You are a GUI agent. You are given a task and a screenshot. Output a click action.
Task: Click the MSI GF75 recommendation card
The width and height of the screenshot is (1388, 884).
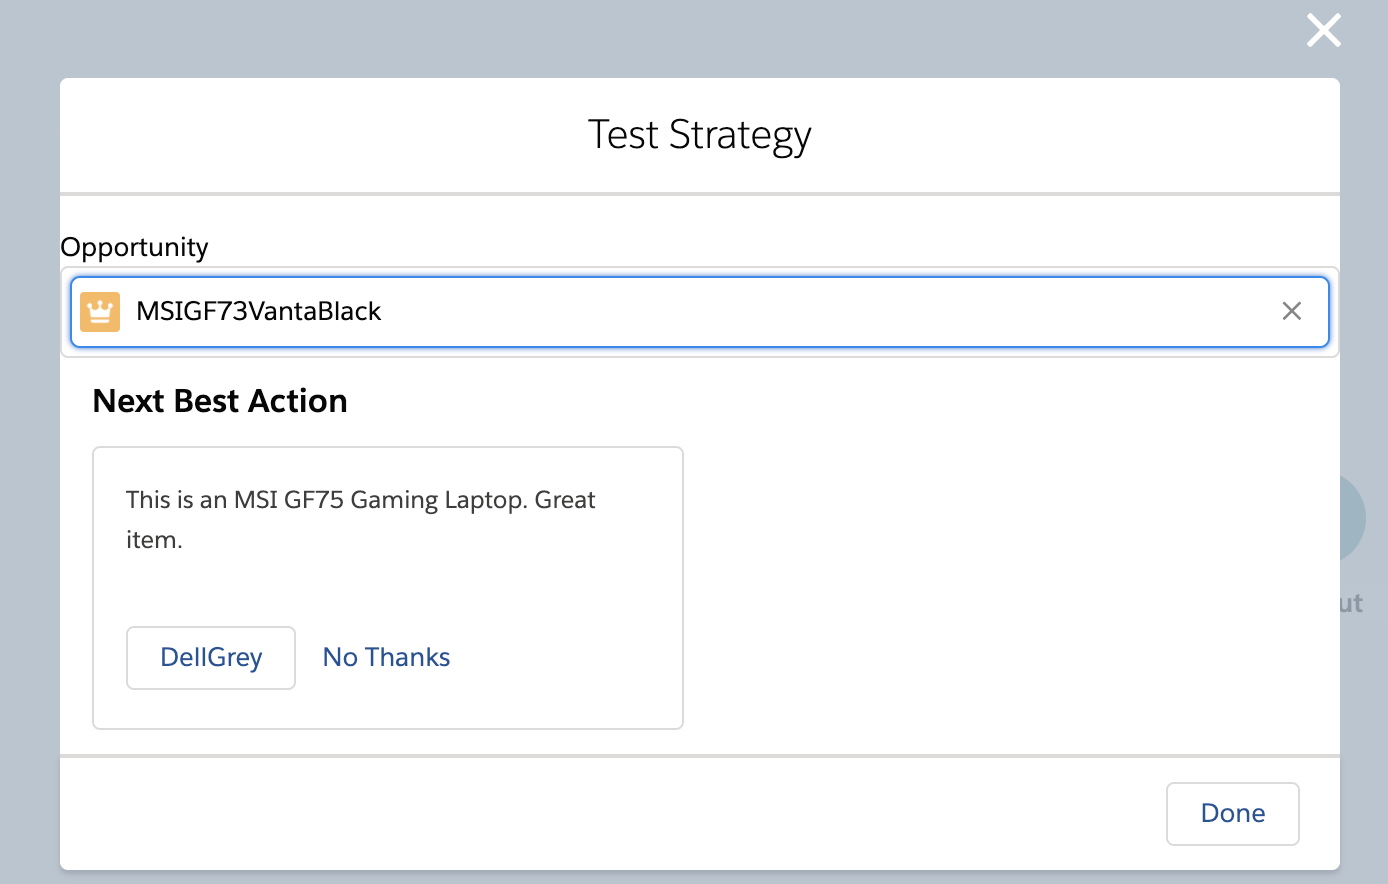(x=388, y=587)
